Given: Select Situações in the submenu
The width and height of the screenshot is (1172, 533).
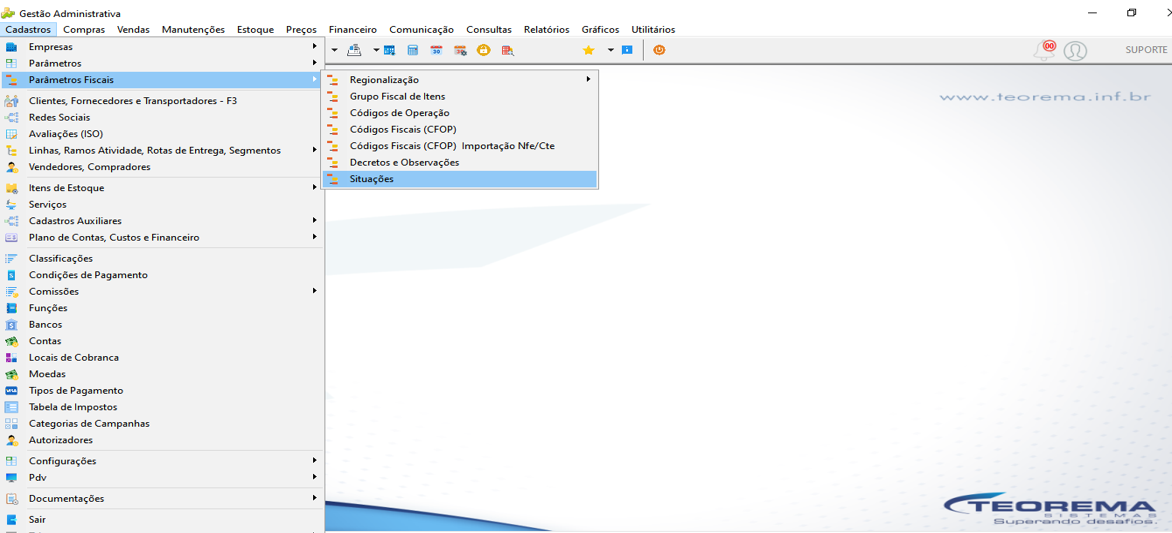Looking at the screenshot, I should coord(460,179).
